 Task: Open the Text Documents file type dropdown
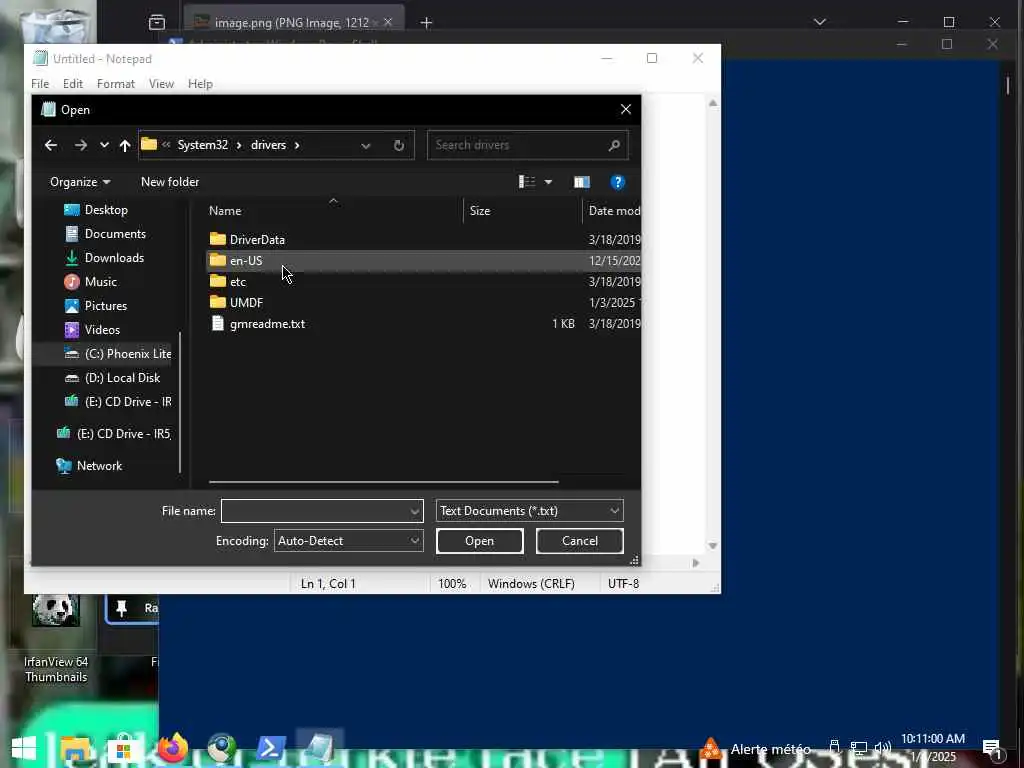tap(529, 511)
